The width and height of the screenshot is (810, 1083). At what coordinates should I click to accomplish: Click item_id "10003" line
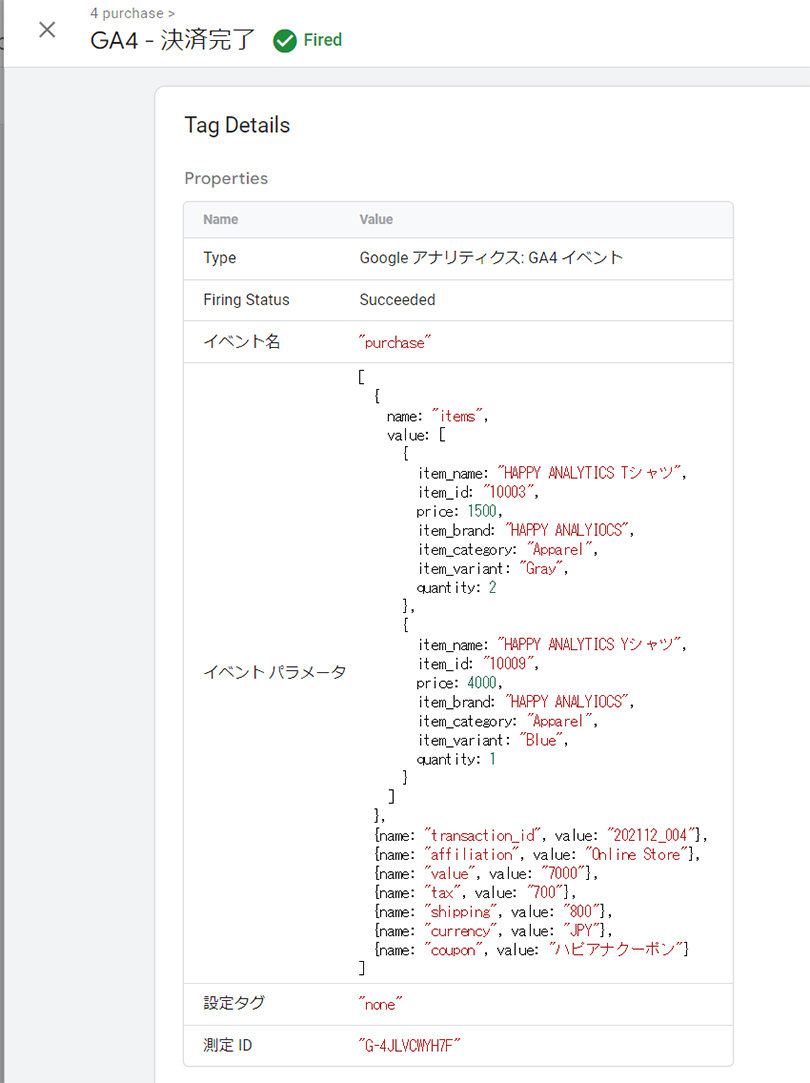pyautogui.click(x=478, y=492)
